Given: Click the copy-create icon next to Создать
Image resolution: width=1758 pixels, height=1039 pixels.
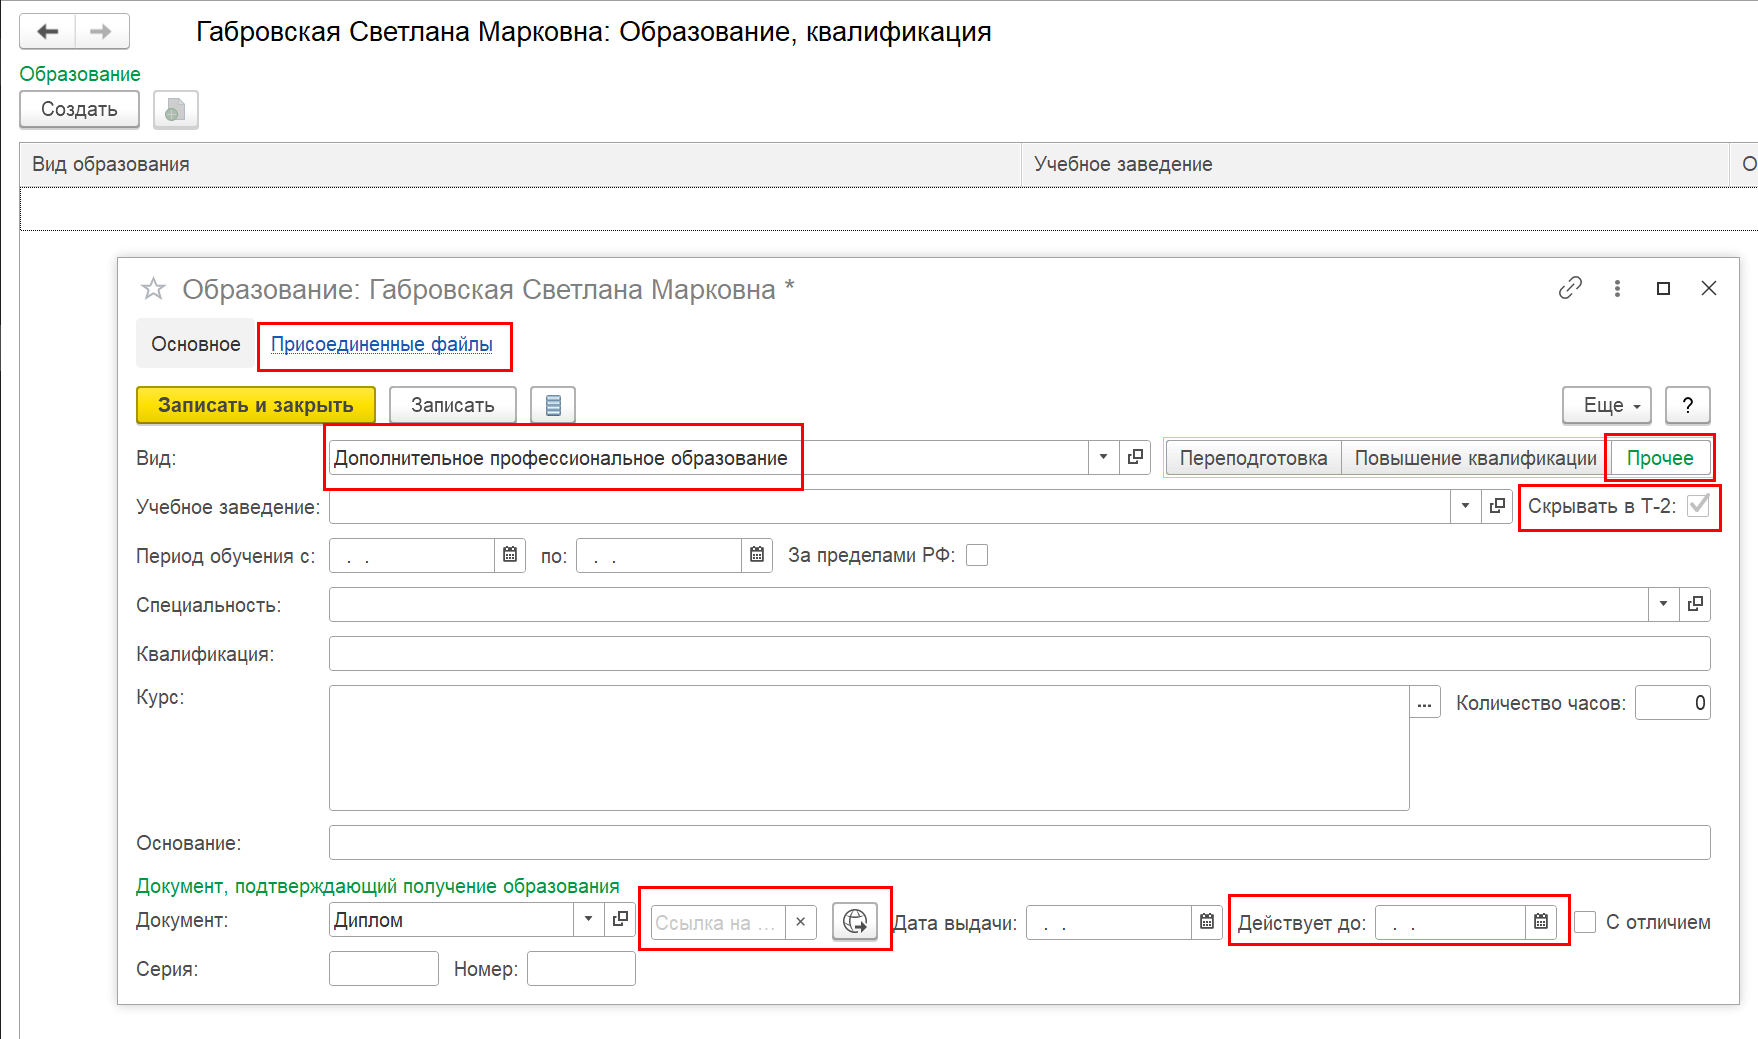Looking at the screenshot, I should click(175, 109).
